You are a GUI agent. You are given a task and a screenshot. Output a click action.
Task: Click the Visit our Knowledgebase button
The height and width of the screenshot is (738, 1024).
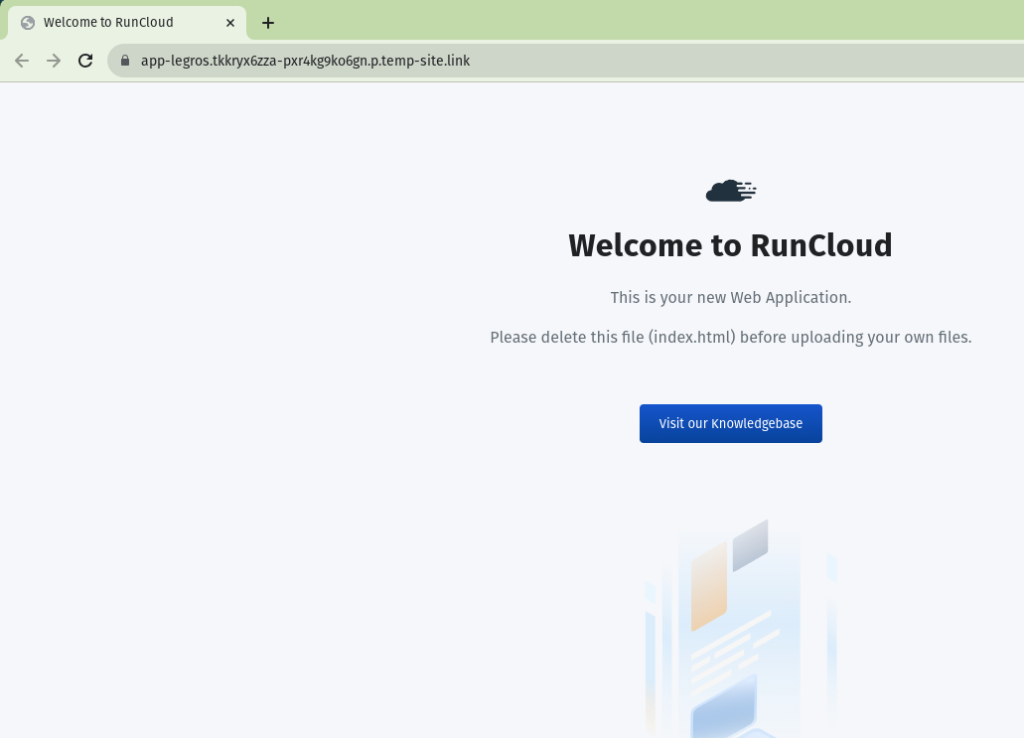731,423
